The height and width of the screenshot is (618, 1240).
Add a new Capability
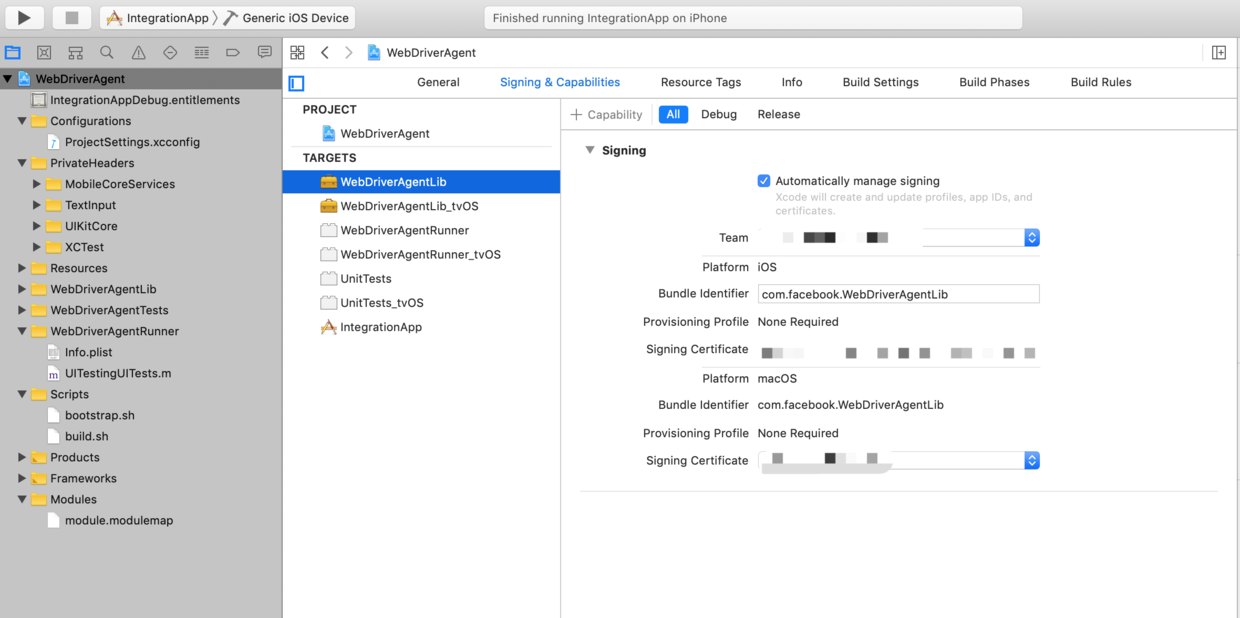tap(606, 114)
